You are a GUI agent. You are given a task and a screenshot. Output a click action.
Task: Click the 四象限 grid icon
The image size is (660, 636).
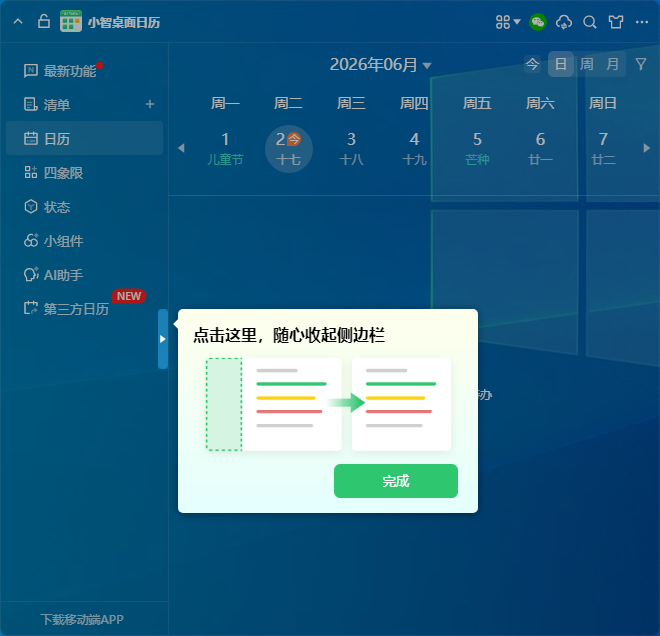[31, 173]
